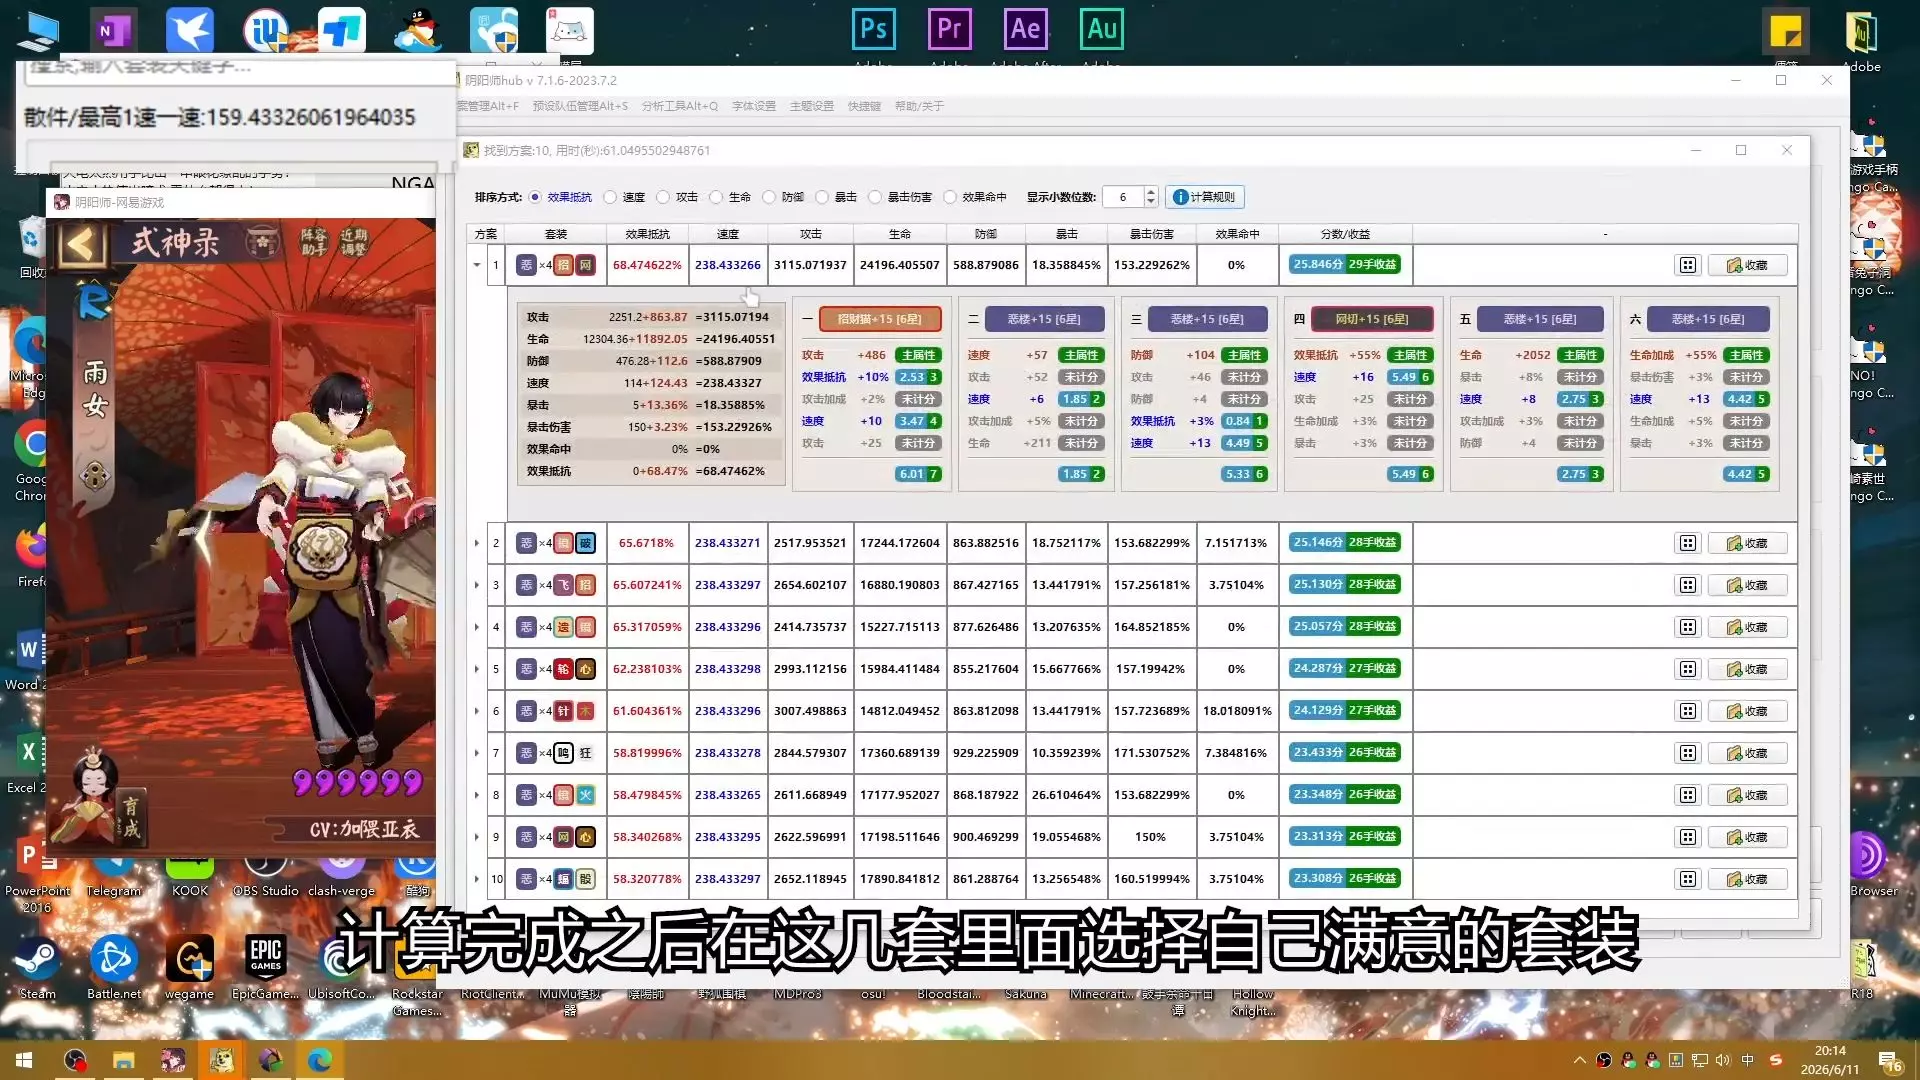Open grid detail icon for scheme 10
Image resolution: width=1920 pixels, height=1080 pixels.
click(1688, 879)
